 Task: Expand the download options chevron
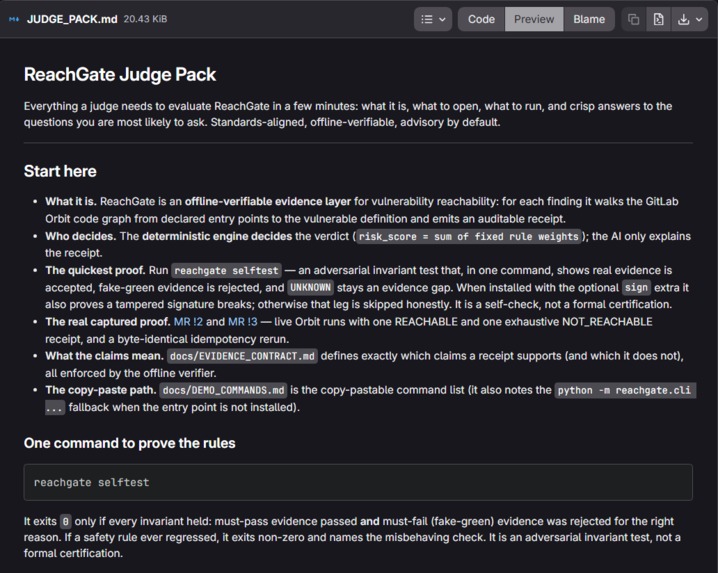coord(699,20)
